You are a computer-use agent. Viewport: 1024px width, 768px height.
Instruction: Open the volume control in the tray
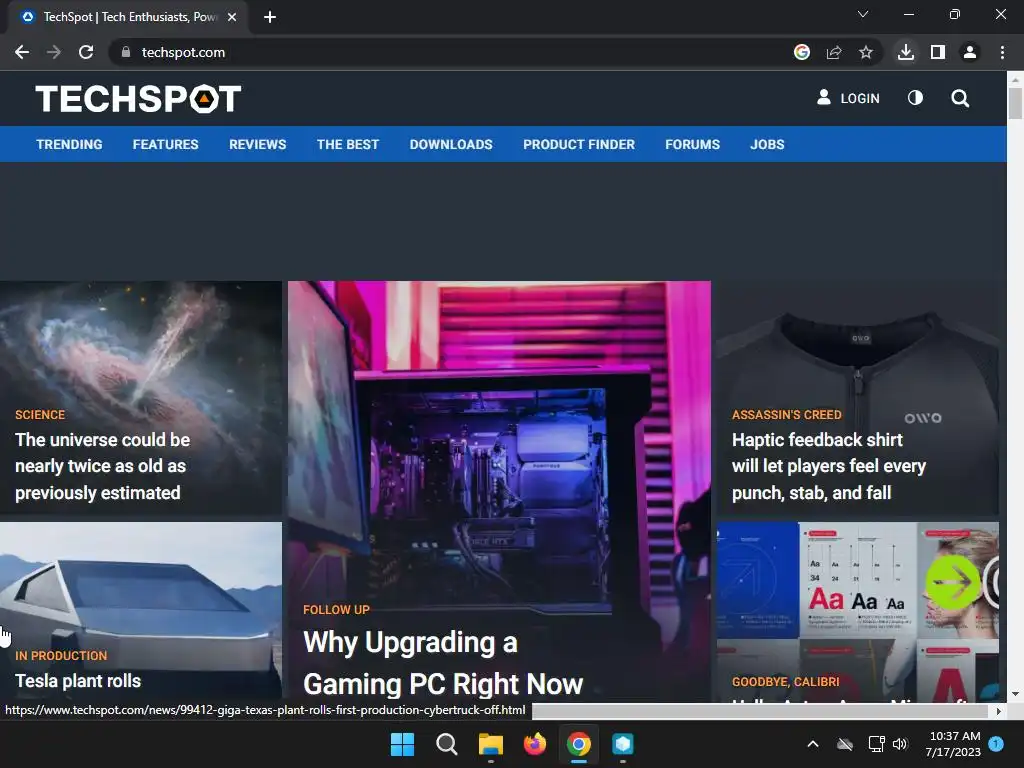pos(900,744)
